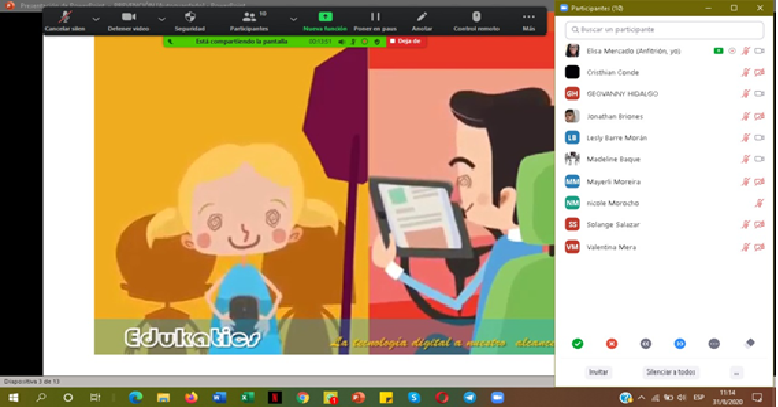Click the camera icon on Lesly Barre Morán's row
This screenshot has width=778, height=407.
(760, 138)
